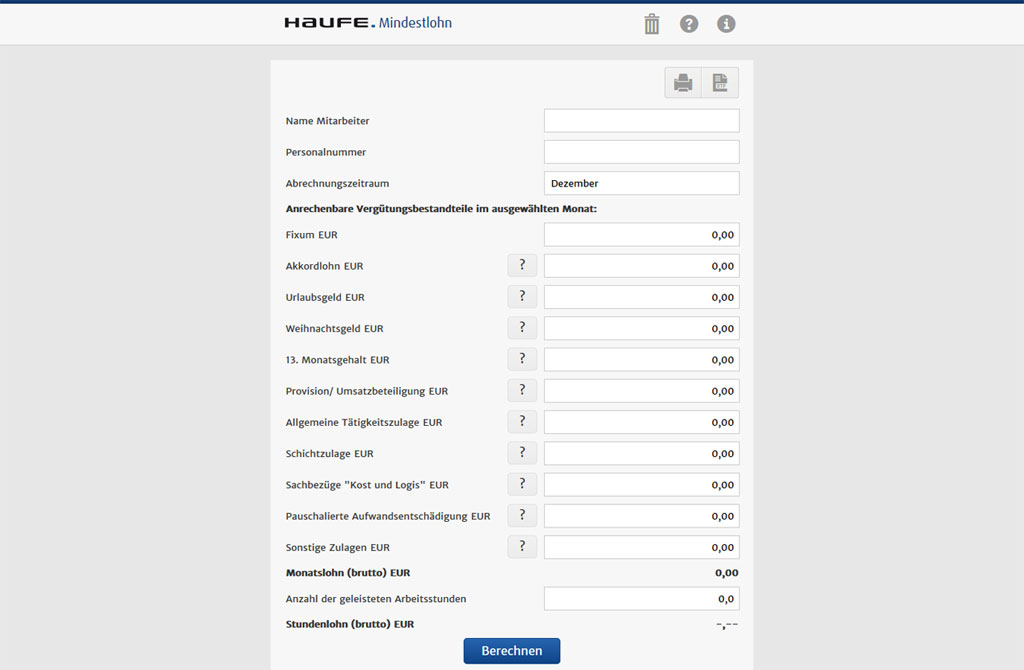Open help for Pauschalierte Aufwandsentschädigung EUR
This screenshot has height=670, width=1024.
click(522, 517)
